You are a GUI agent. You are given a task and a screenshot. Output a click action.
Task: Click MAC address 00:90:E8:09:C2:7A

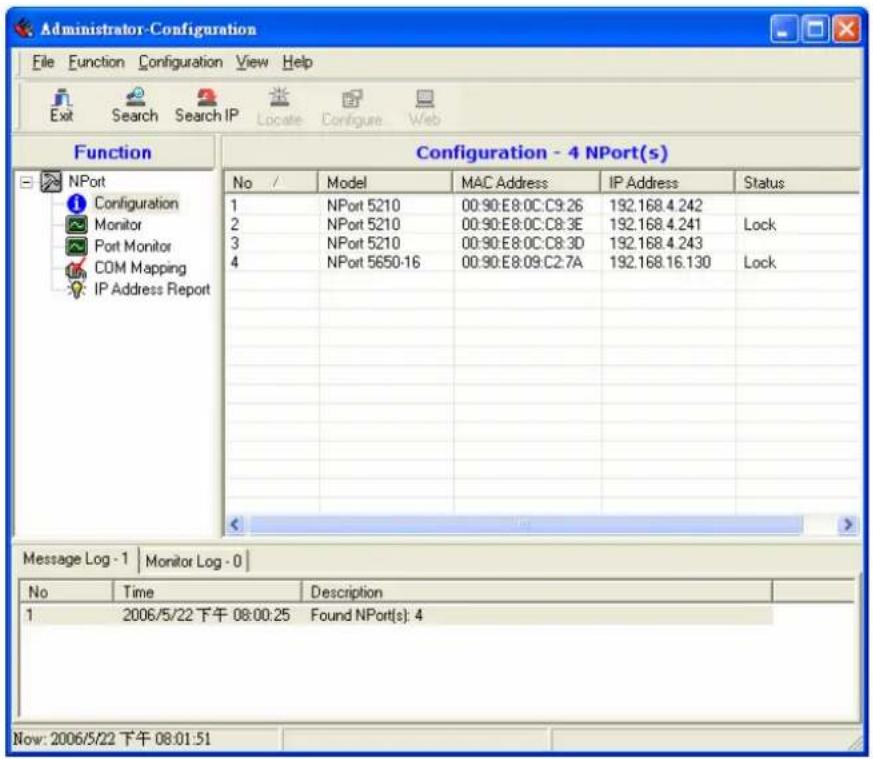coord(522,262)
